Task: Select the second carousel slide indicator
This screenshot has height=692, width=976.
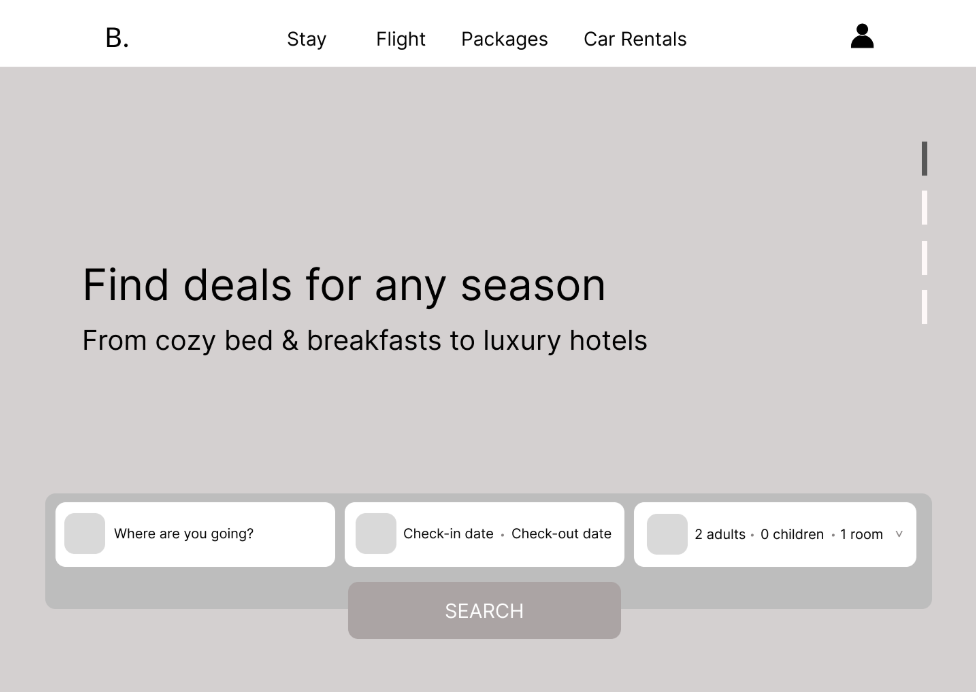Action: click(924, 208)
